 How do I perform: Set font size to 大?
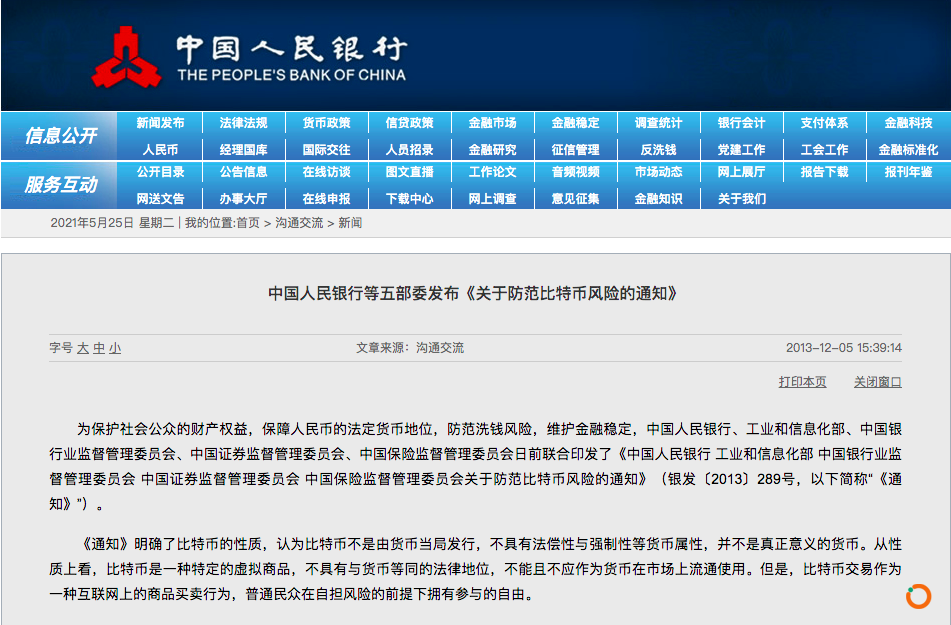[83, 348]
